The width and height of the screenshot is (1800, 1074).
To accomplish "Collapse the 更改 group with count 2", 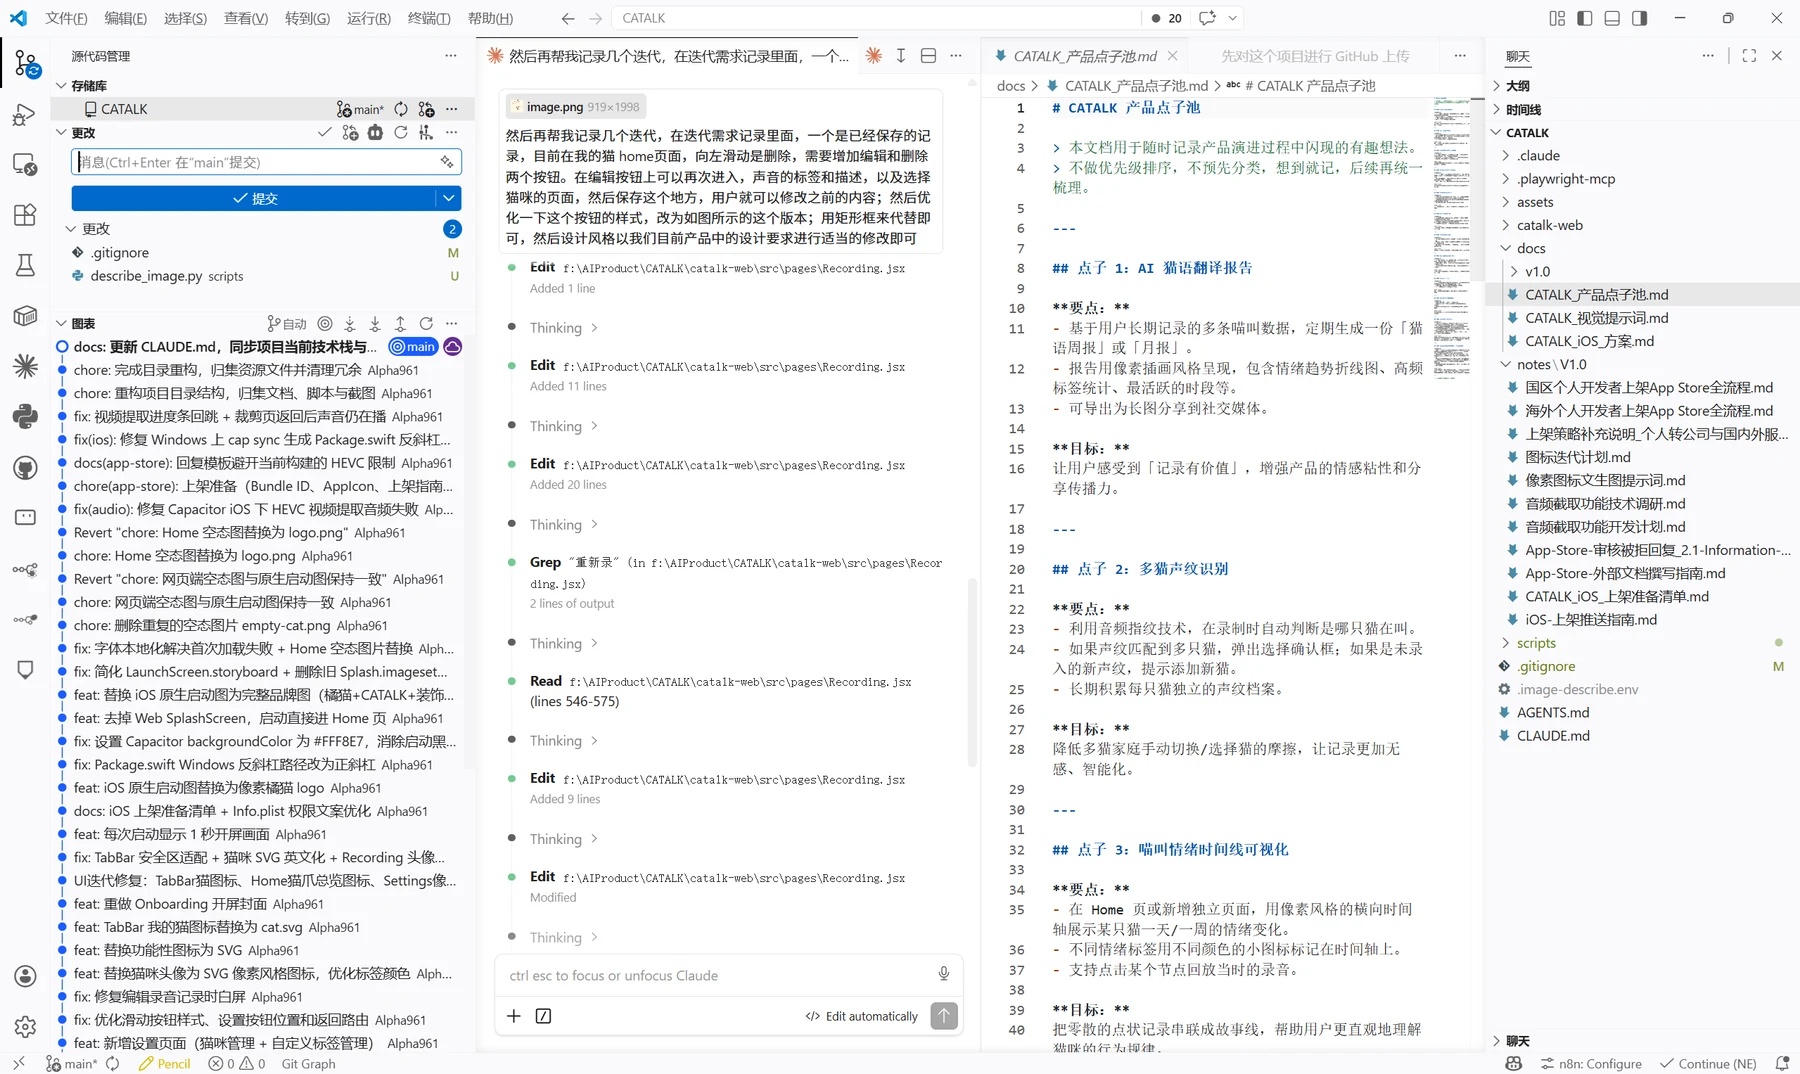I will 71,229.
